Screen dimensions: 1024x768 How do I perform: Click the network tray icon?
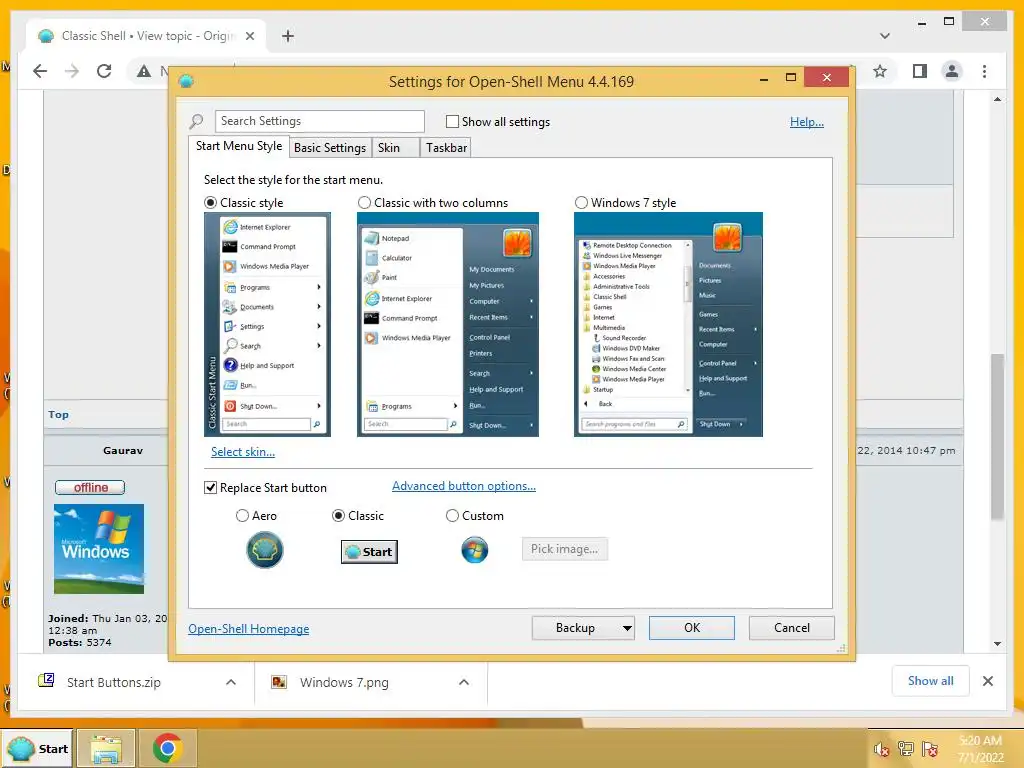[906, 749]
